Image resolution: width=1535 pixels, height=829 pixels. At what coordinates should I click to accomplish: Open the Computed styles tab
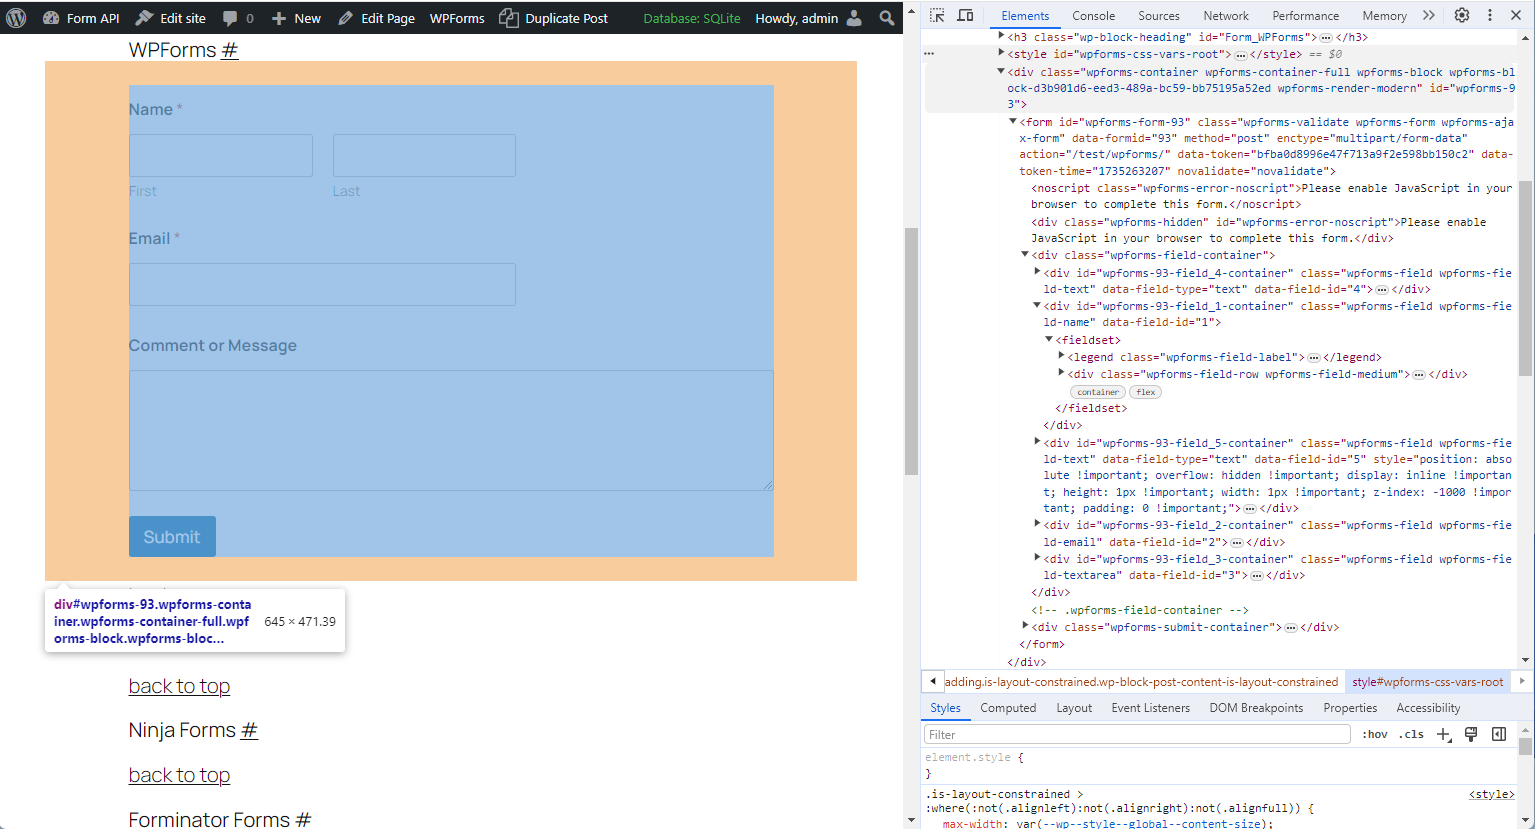point(1008,708)
